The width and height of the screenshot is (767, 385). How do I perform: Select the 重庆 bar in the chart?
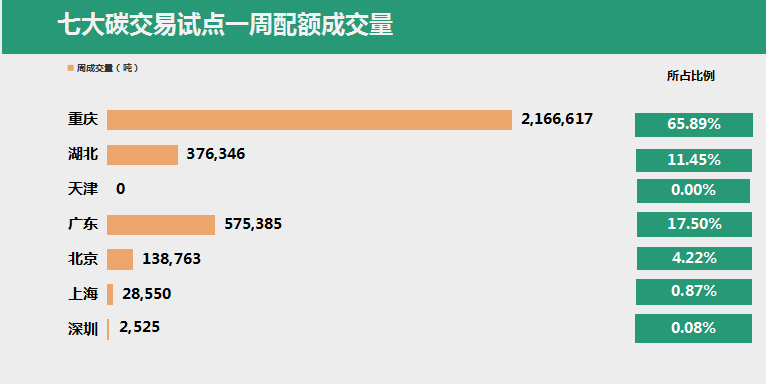tap(309, 120)
